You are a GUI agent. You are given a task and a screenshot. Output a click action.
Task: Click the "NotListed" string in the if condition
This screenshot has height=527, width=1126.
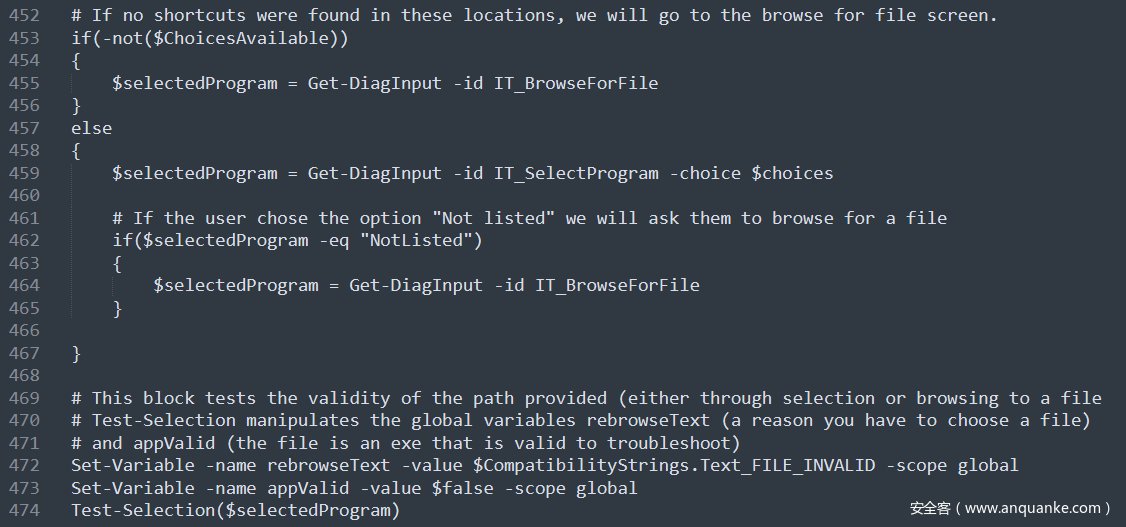(421, 240)
